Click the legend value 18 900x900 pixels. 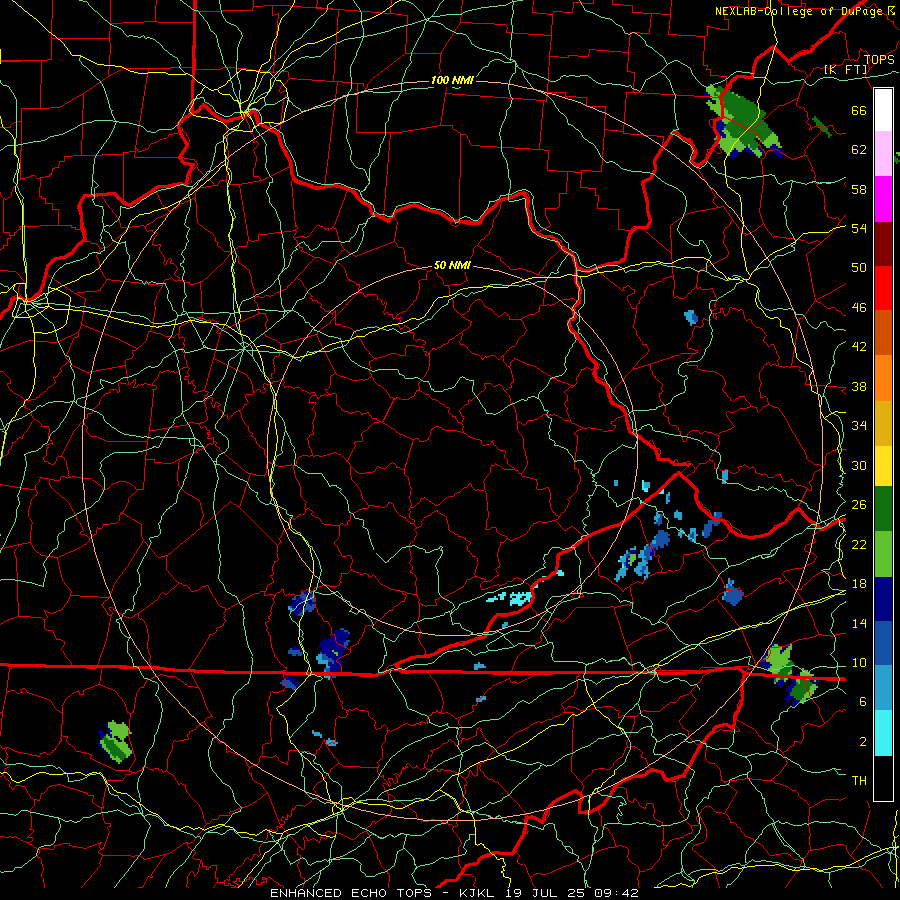(x=859, y=584)
